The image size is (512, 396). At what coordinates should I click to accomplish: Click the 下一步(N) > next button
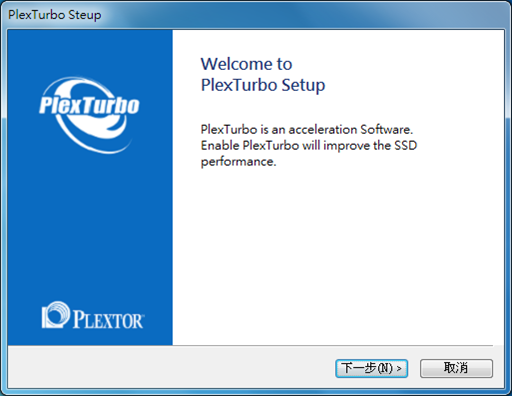click(371, 368)
